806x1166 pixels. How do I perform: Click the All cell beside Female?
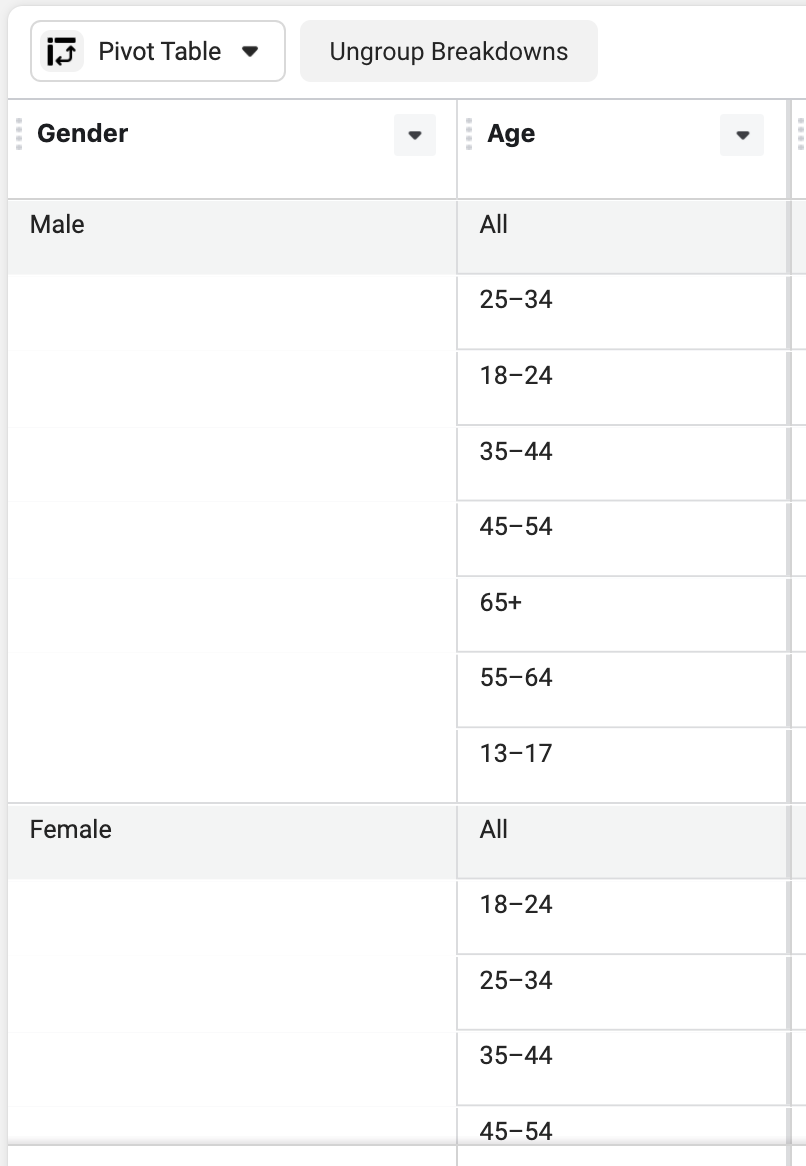[494, 830]
